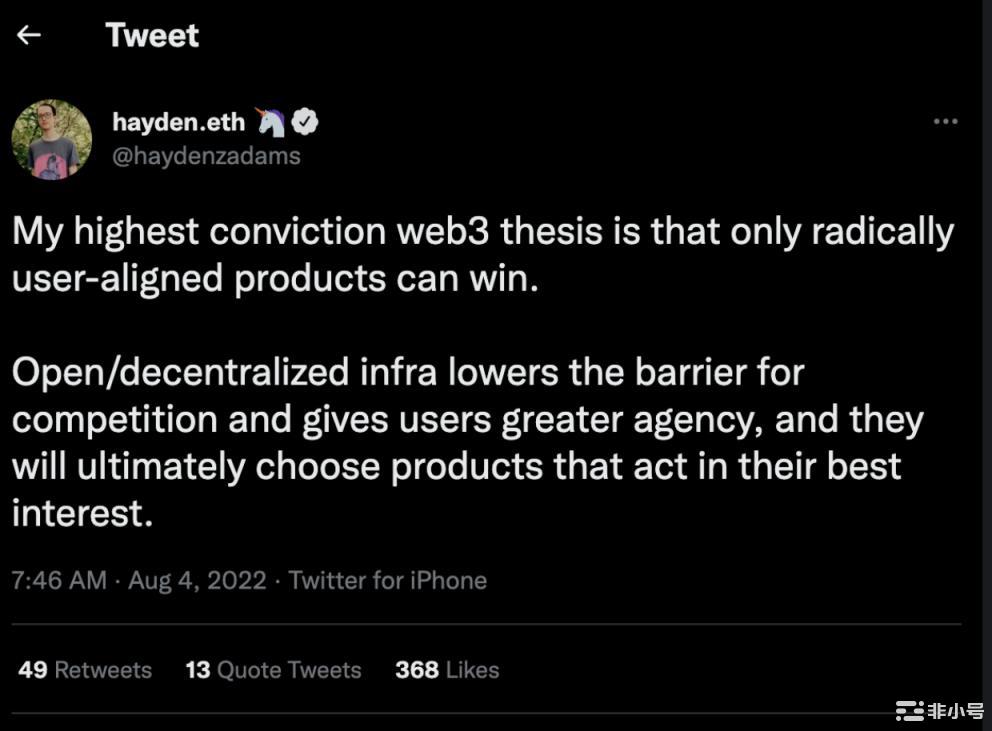The image size is (992, 731).
Task: Open the hayden.eth display name
Action: 178,122
